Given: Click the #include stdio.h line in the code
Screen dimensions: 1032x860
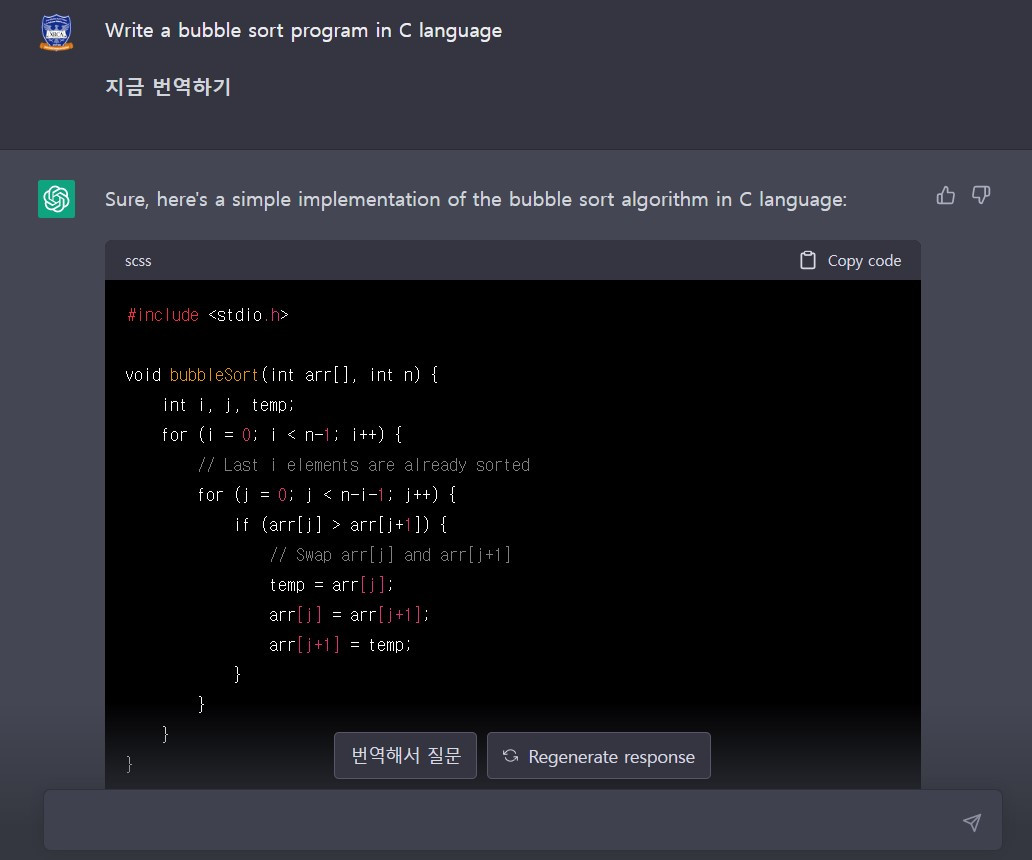Looking at the screenshot, I should pyautogui.click(x=207, y=314).
